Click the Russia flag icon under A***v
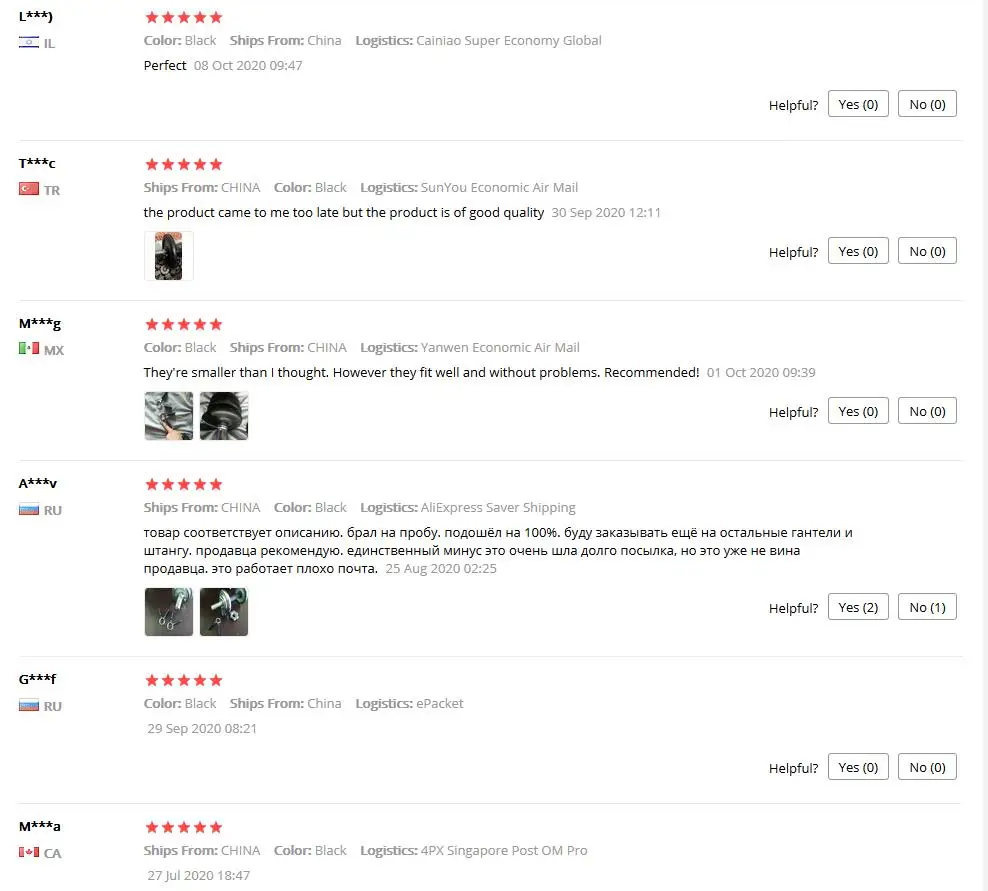Image resolution: width=988 pixels, height=891 pixels. (x=28, y=509)
